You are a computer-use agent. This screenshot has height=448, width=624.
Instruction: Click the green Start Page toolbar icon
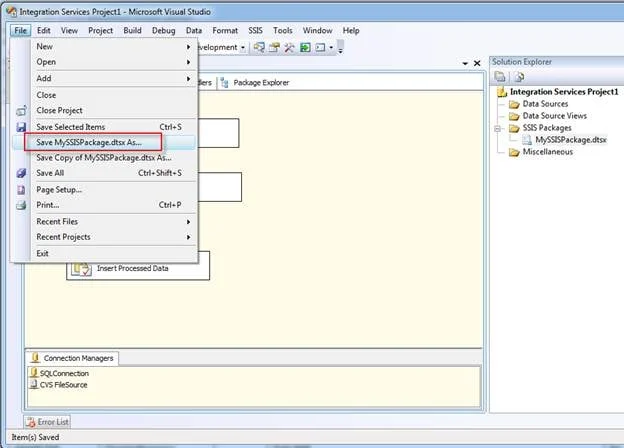coord(305,47)
